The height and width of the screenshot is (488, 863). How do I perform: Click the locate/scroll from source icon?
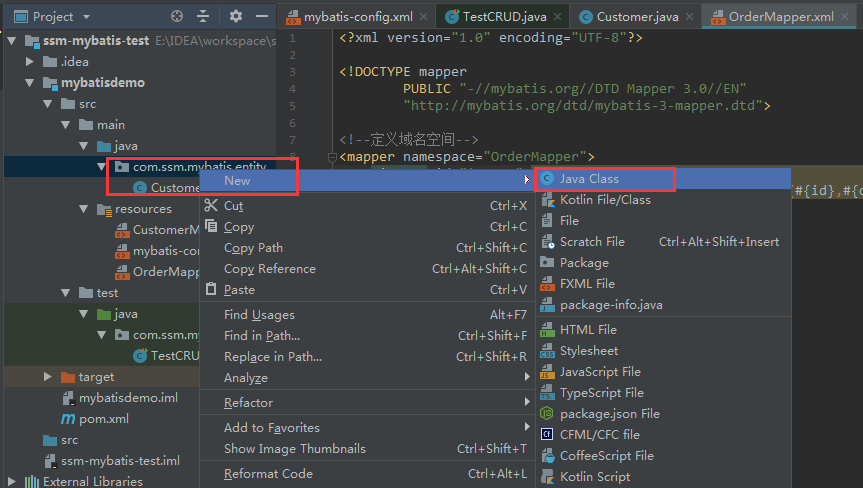[177, 17]
